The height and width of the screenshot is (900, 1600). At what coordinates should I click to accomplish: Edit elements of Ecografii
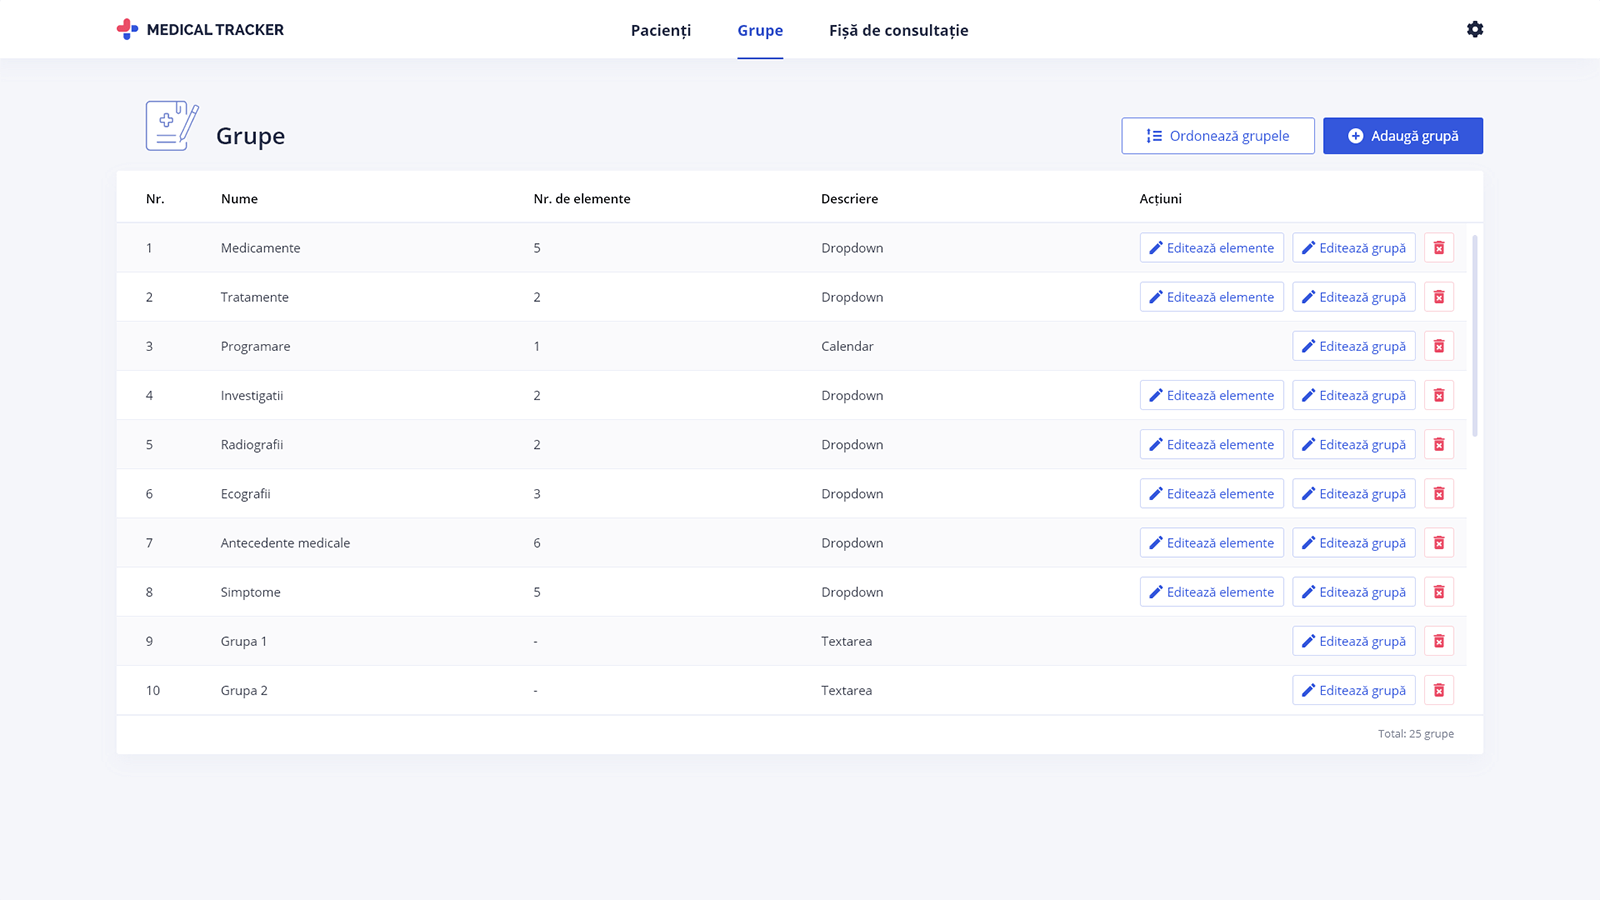tap(1212, 493)
